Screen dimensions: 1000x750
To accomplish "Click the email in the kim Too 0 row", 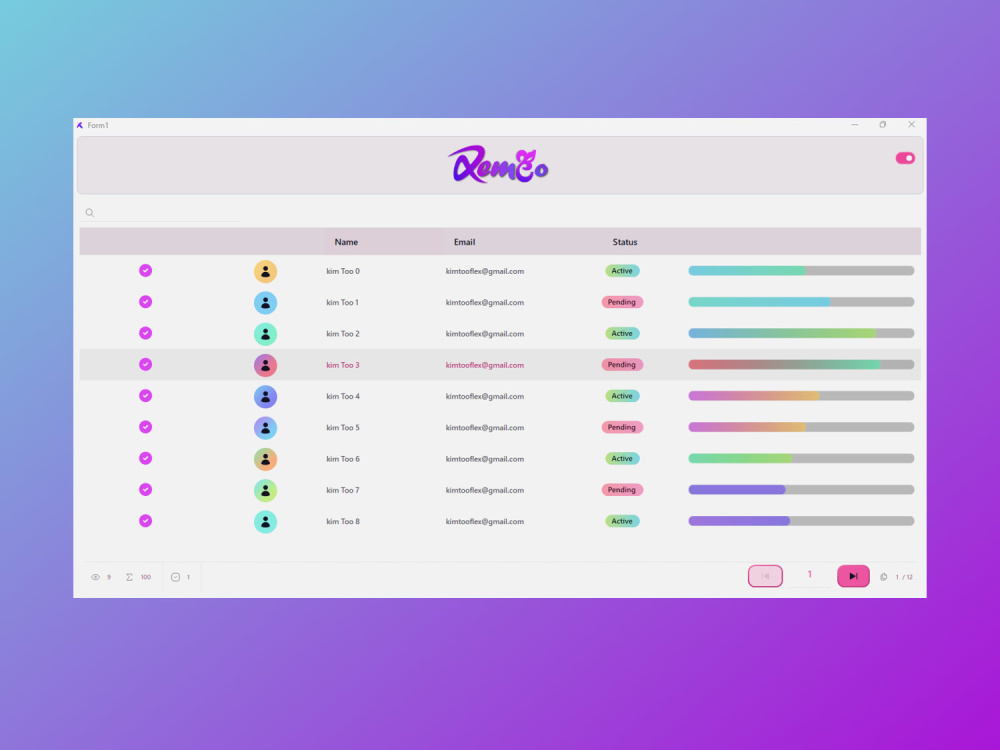I will (x=485, y=271).
